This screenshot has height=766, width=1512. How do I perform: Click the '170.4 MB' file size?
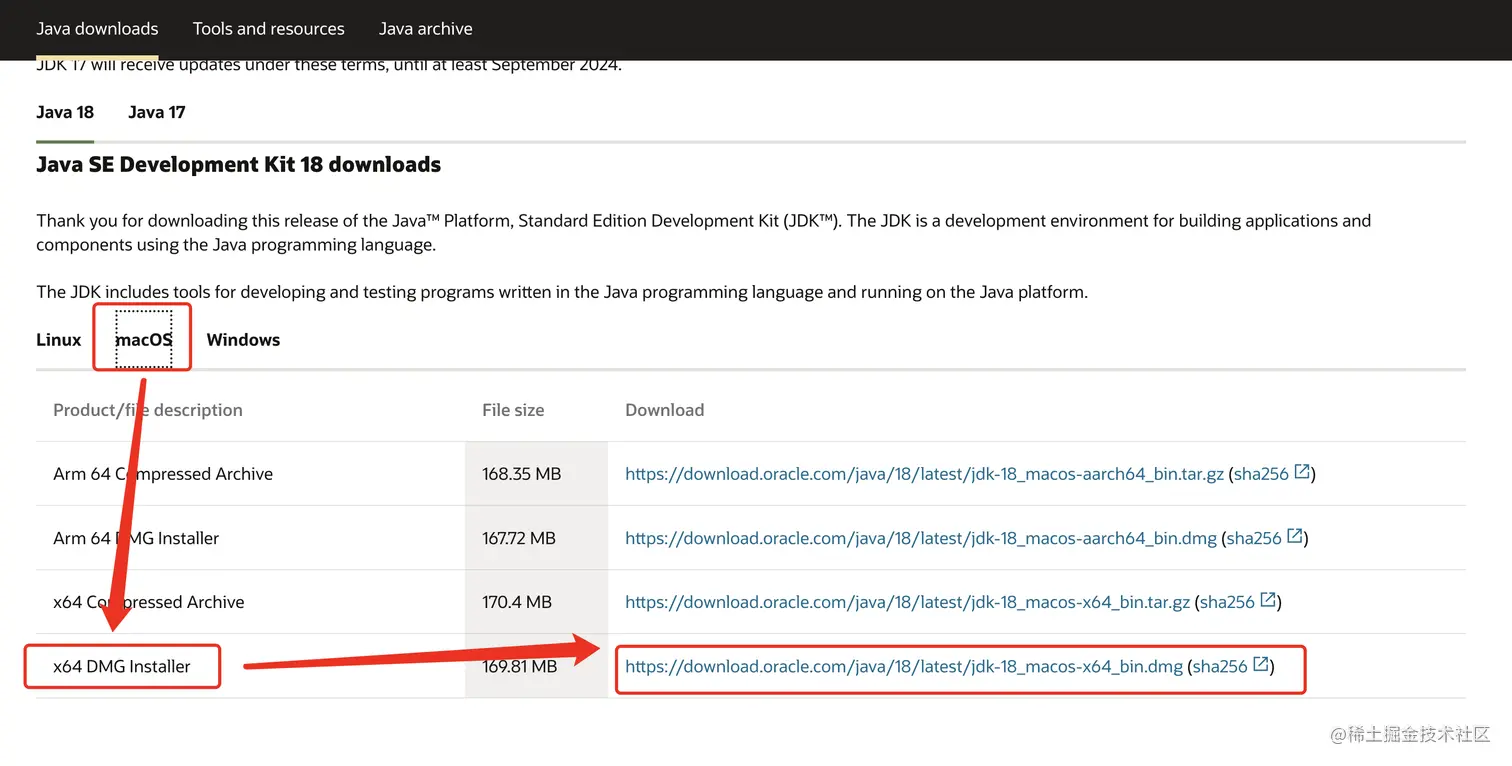[x=517, y=602]
